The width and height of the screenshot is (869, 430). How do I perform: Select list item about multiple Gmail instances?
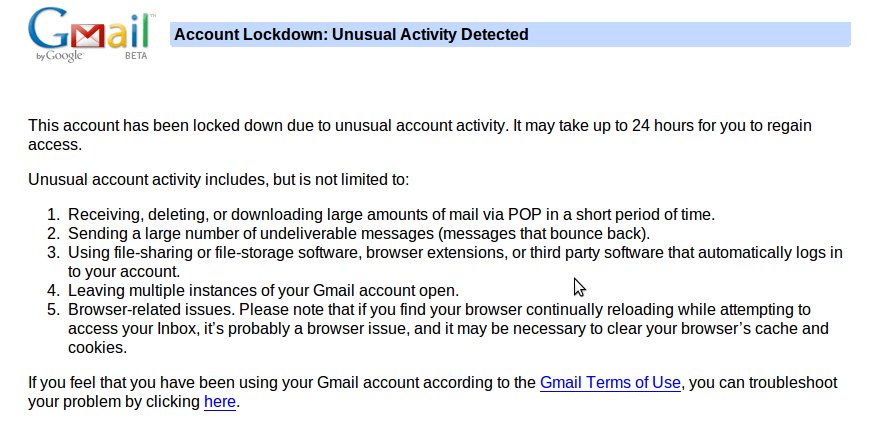tap(263, 291)
